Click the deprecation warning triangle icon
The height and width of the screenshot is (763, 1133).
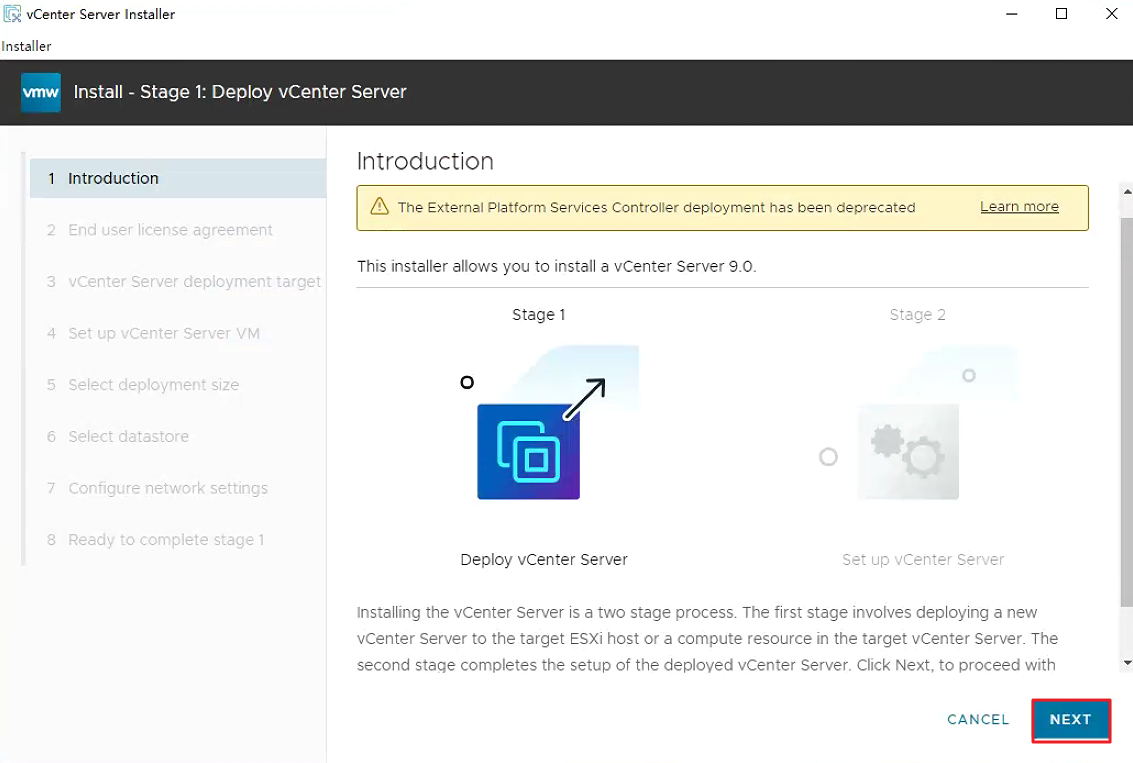(x=379, y=207)
